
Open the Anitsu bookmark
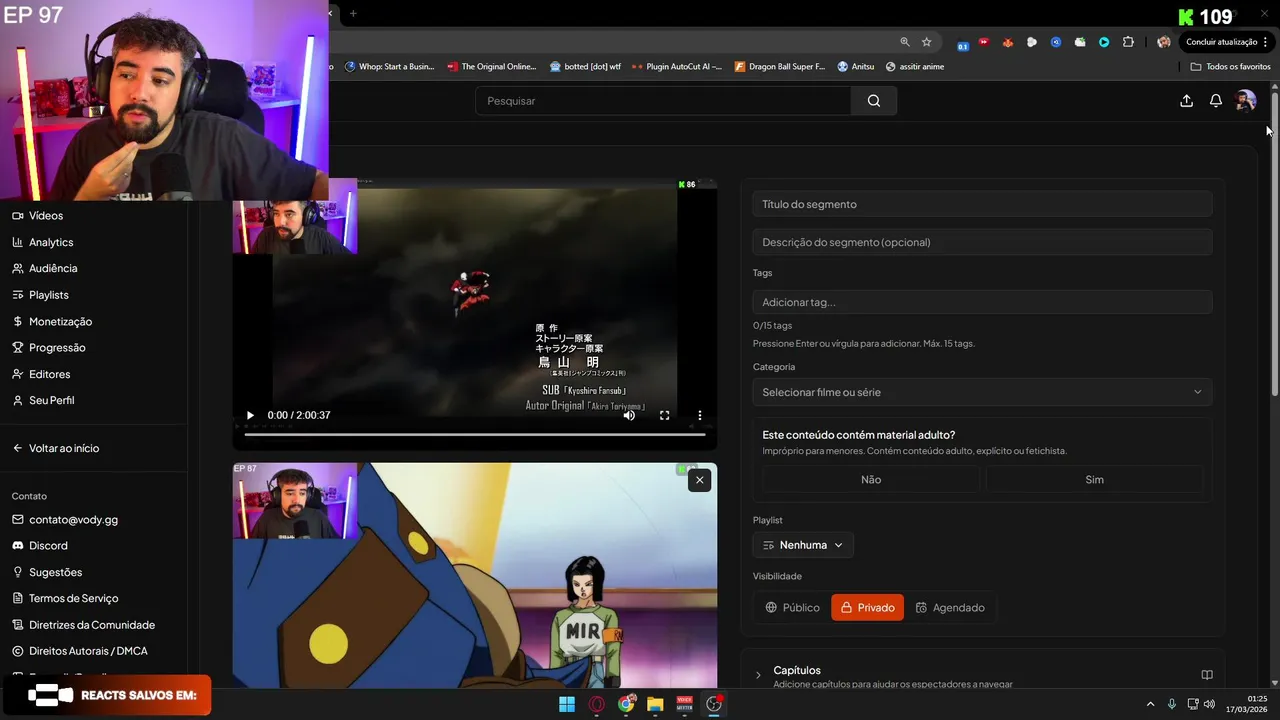pyautogui.click(x=856, y=67)
